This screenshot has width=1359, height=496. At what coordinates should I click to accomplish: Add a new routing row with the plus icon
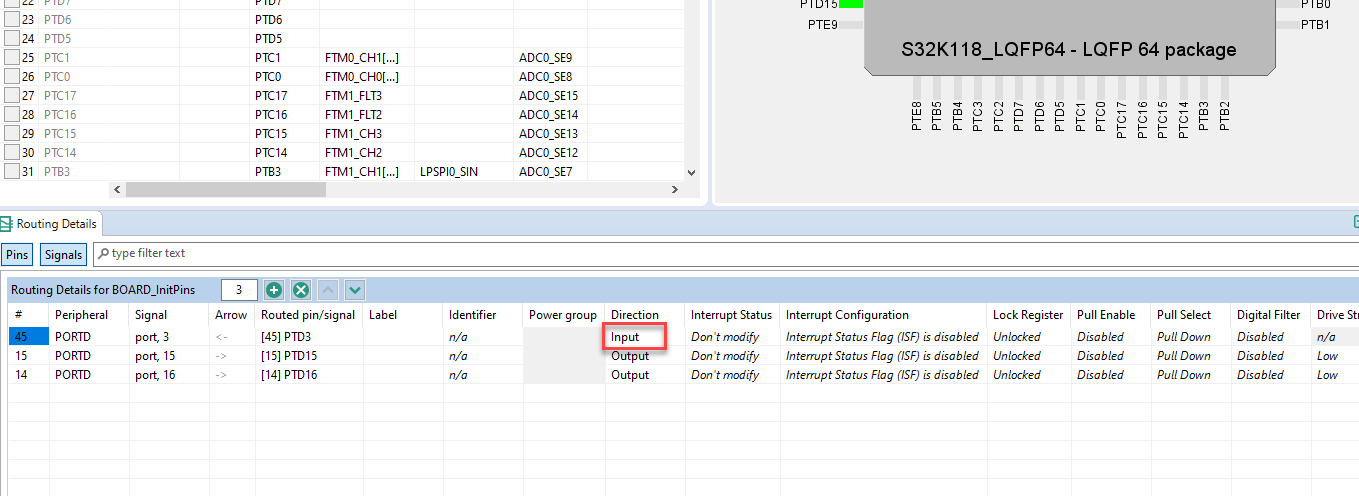pos(274,290)
